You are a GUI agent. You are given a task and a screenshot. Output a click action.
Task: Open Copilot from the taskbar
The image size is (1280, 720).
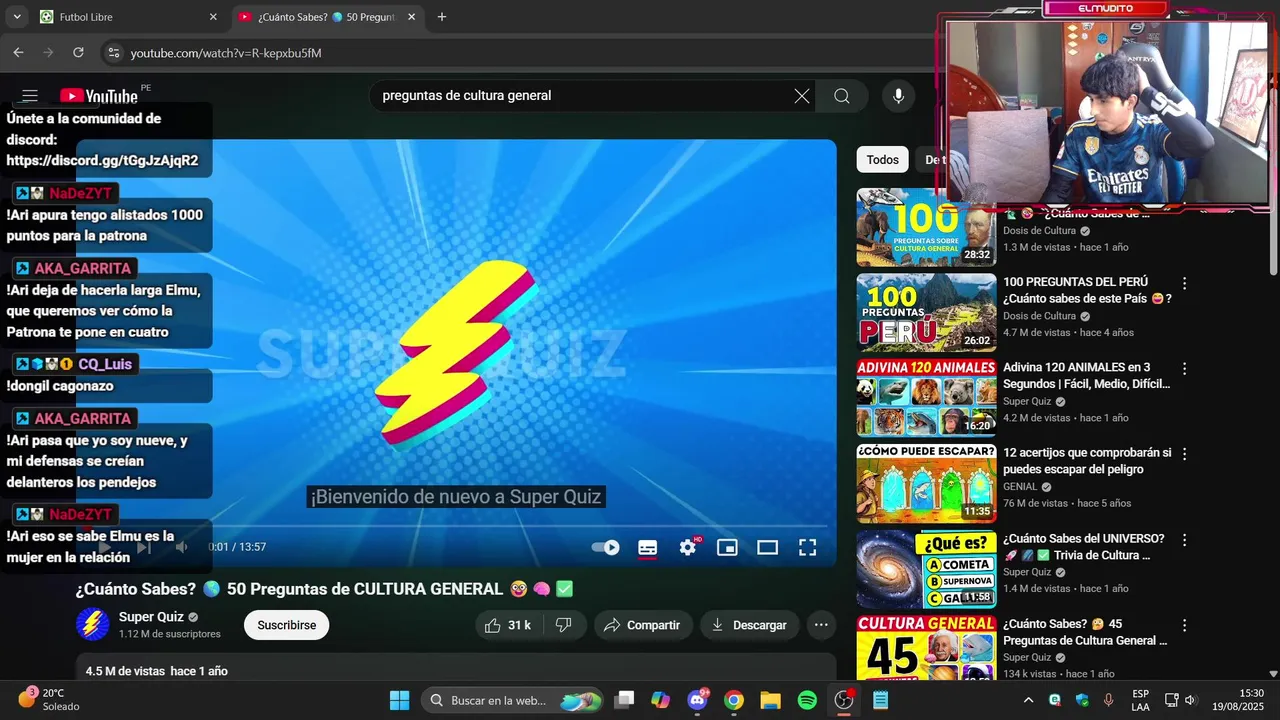pyautogui.click(x=660, y=700)
